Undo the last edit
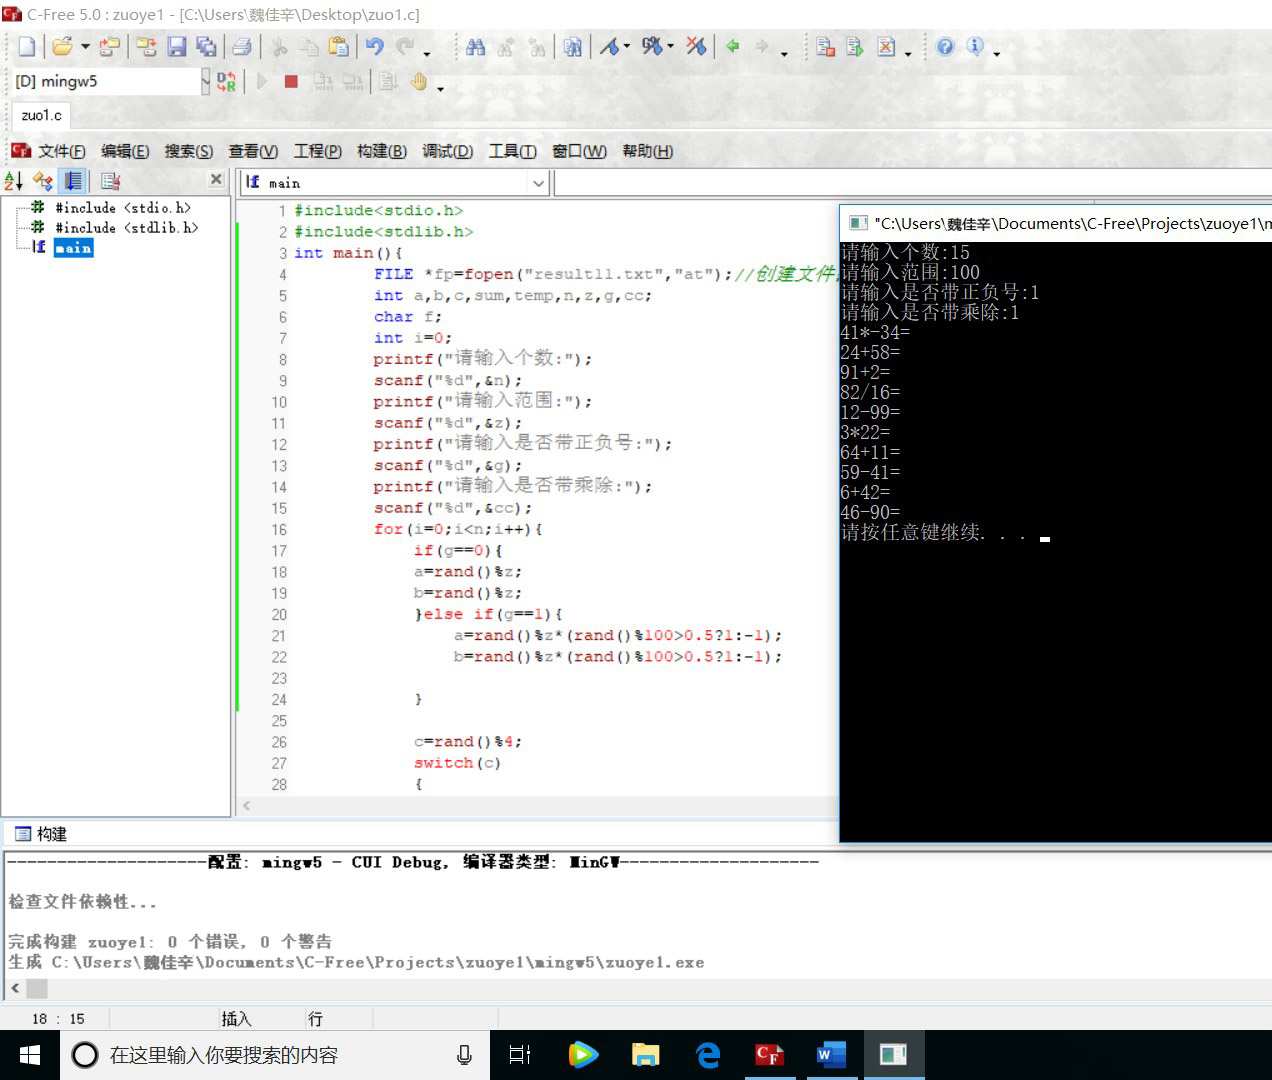The width and height of the screenshot is (1272, 1080). click(375, 46)
